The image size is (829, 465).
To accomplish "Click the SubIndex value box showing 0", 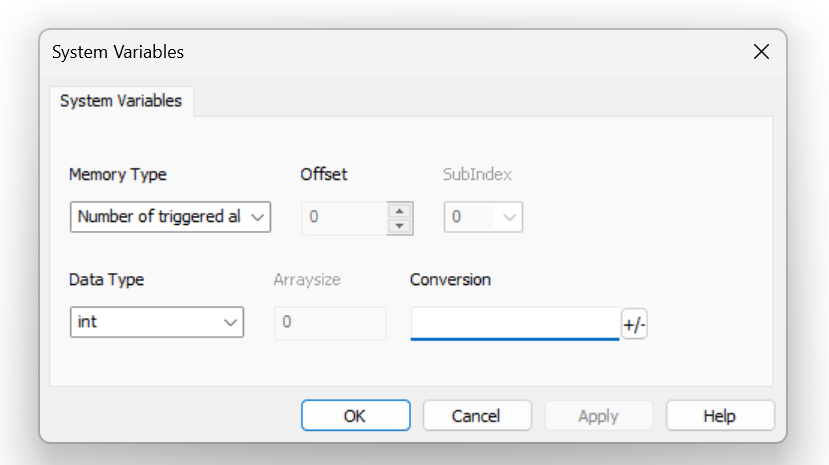I will (x=483, y=217).
